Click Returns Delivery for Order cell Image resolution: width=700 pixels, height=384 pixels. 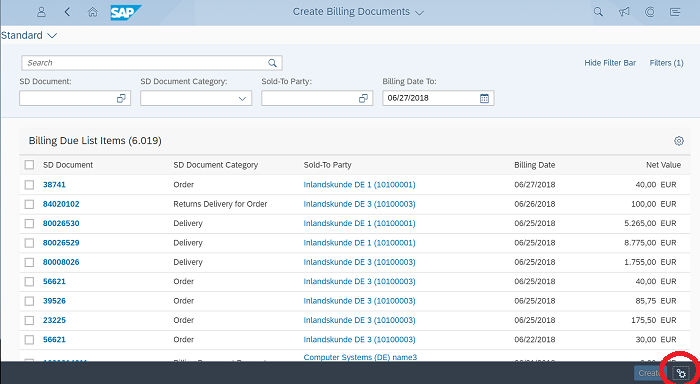pos(220,204)
